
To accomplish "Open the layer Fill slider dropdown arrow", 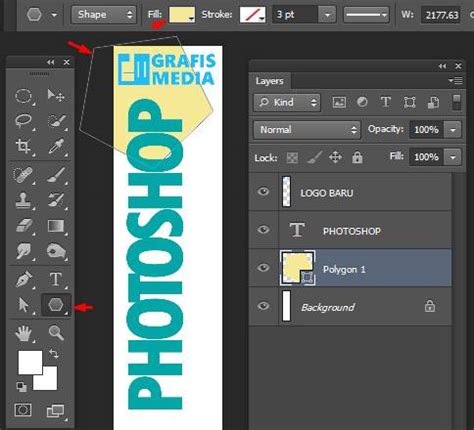I will (453, 157).
